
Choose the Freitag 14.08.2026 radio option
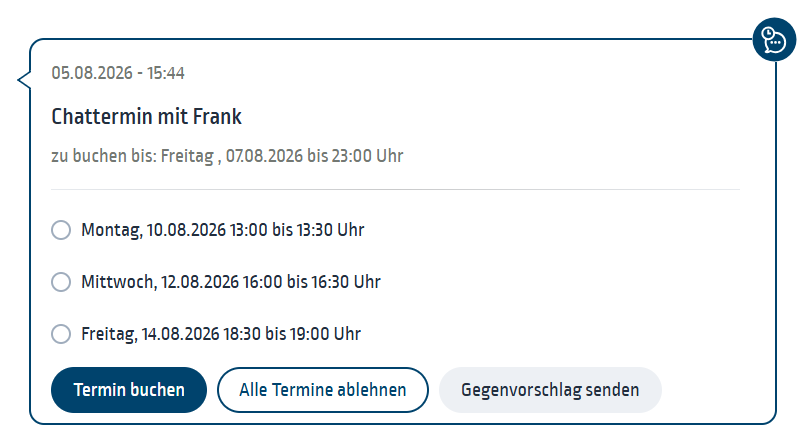(x=61, y=334)
